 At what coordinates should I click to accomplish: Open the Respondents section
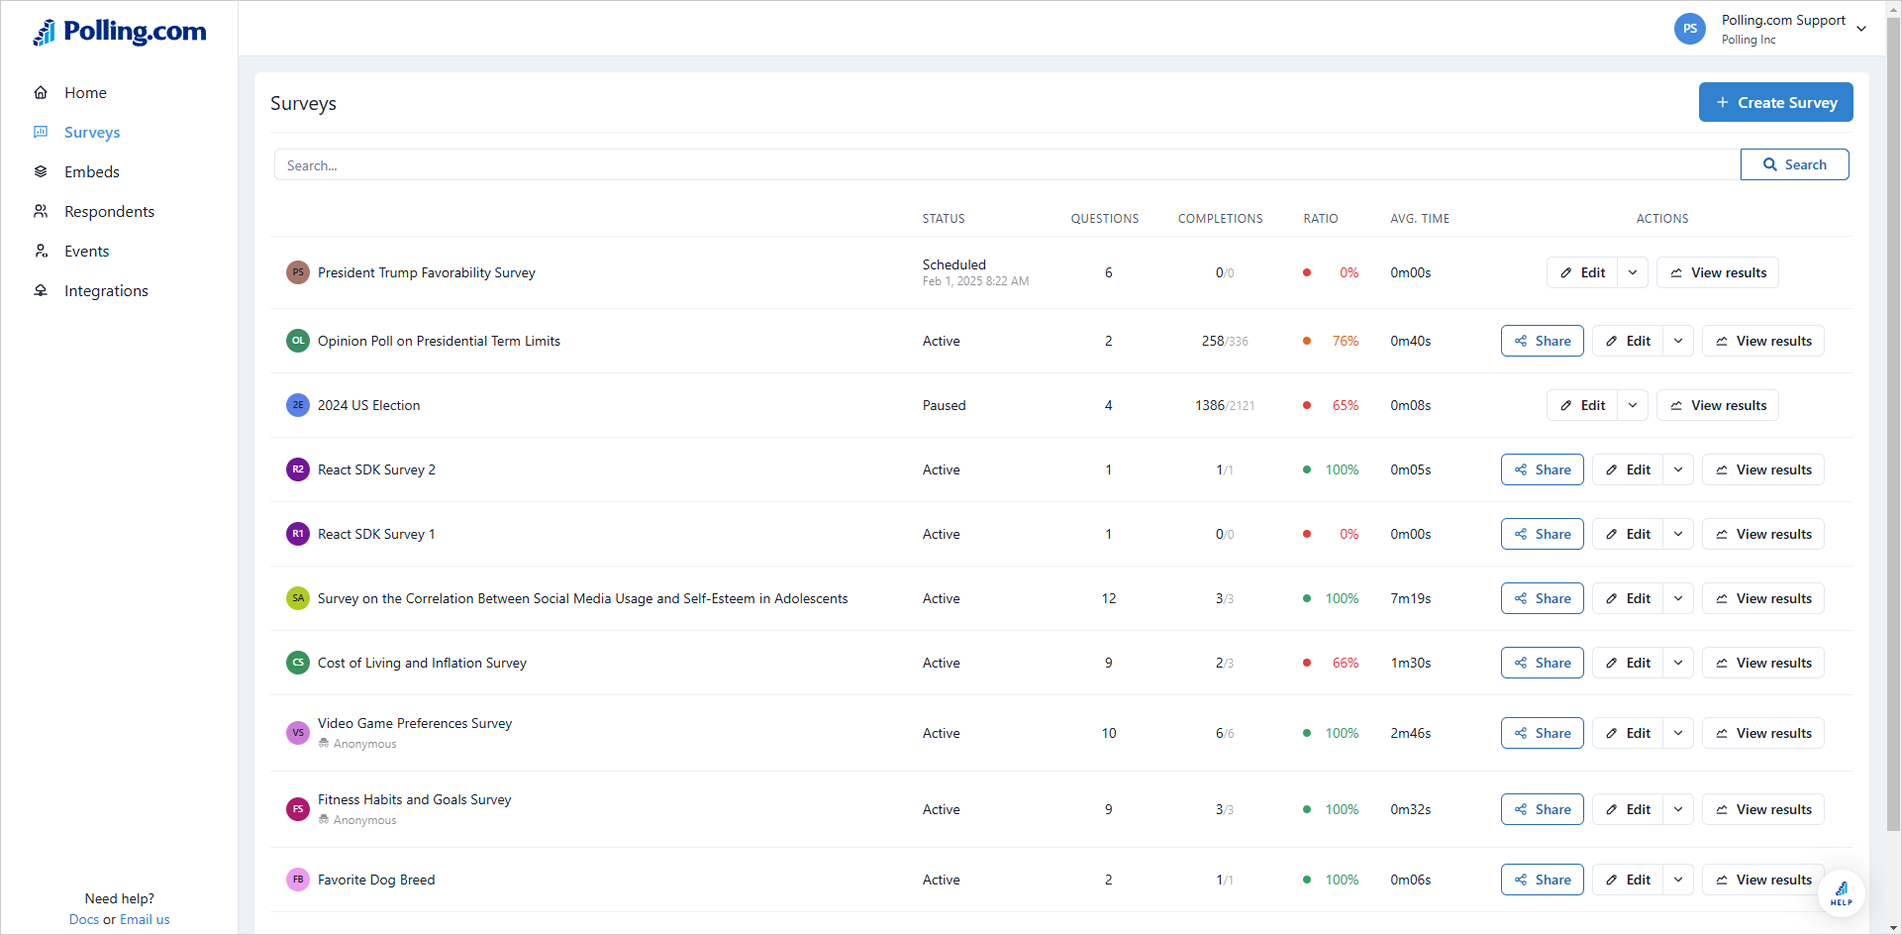109,211
